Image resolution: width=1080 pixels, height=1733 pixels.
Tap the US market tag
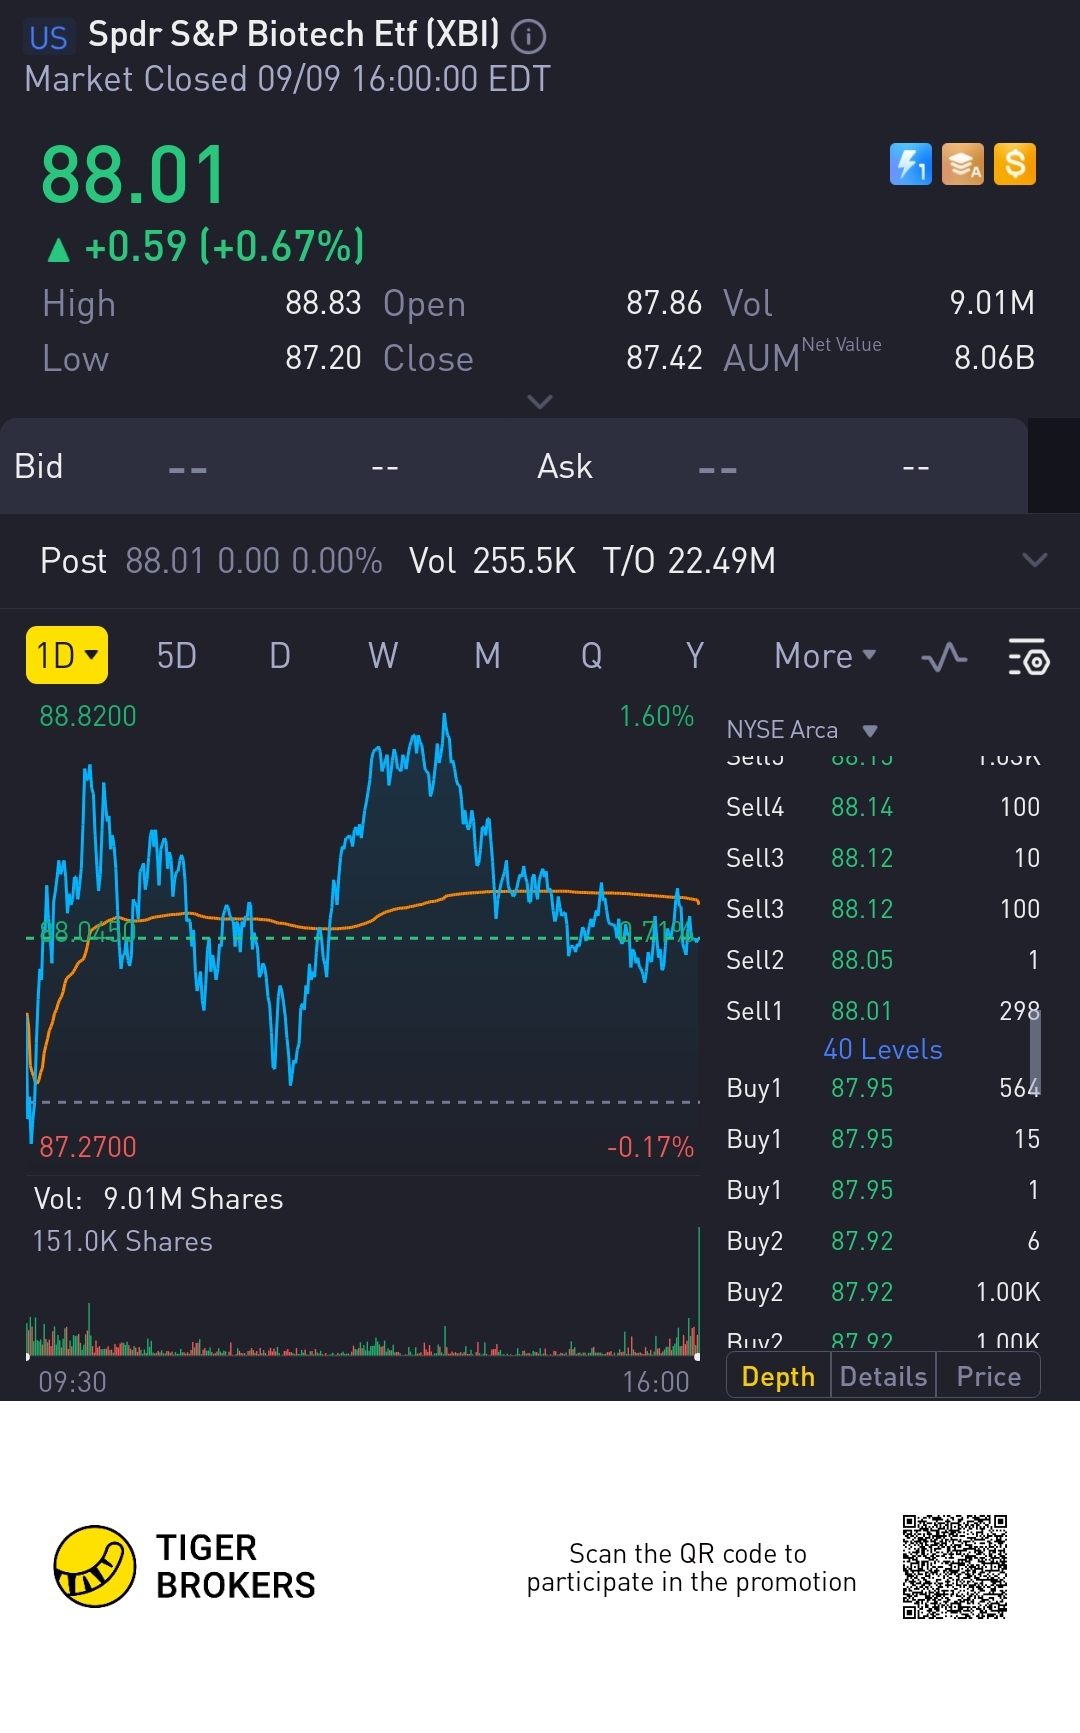pyautogui.click(x=48, y=38)
